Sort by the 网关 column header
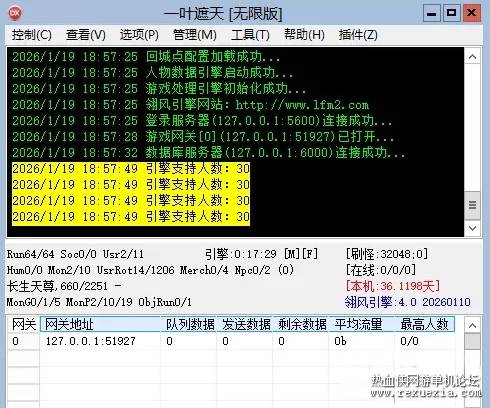490x408 pixels. 24,324
